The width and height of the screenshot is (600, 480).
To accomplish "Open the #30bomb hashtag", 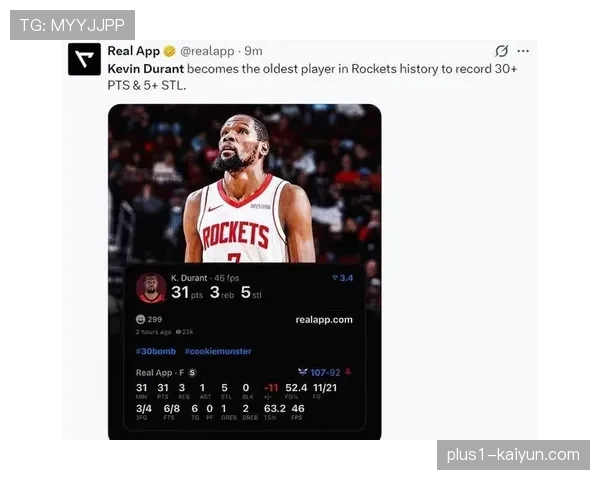I will 156,351.
